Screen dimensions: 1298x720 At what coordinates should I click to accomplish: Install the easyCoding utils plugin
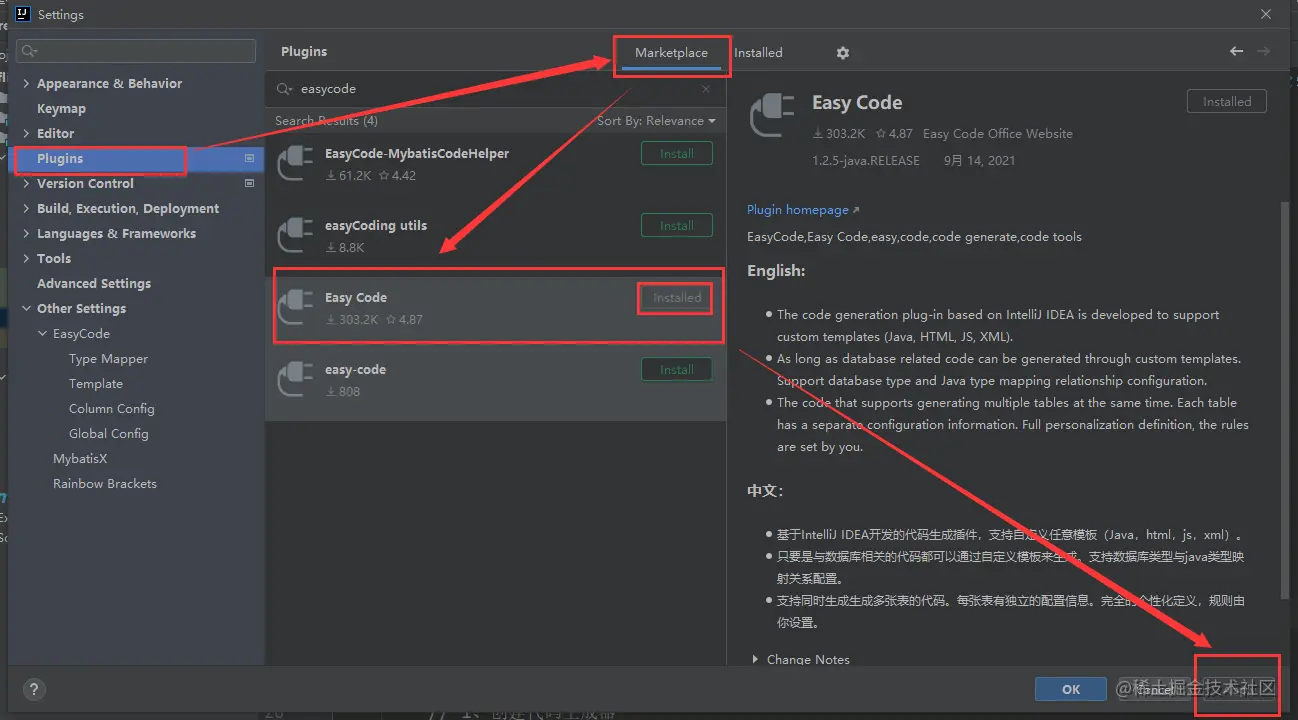point(677,226)
